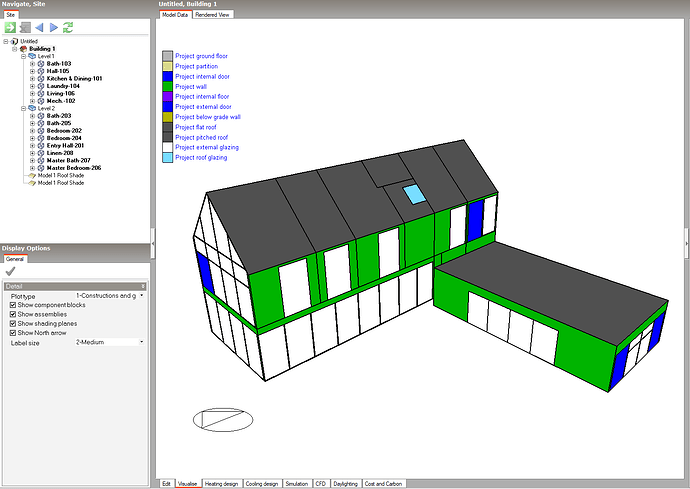The width and height of the screenshot is (690, 489).
Task: Click the zone icon beside Bath-205
Action: click(x=41, y=123)
